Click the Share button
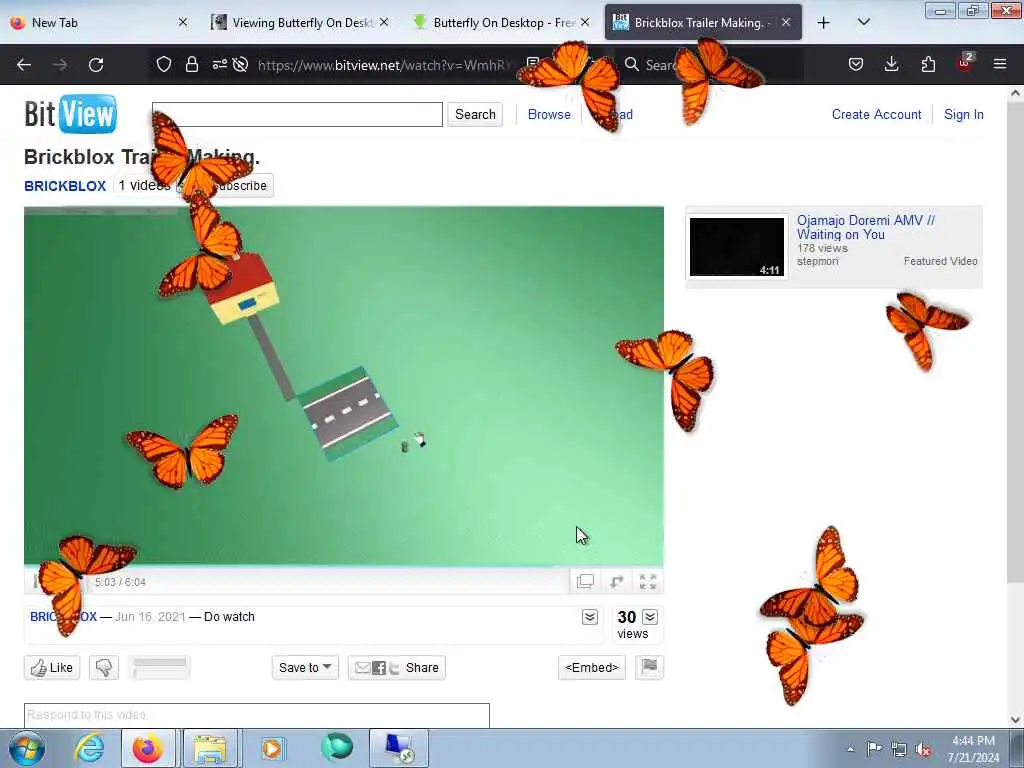 [x=396, y=667]
